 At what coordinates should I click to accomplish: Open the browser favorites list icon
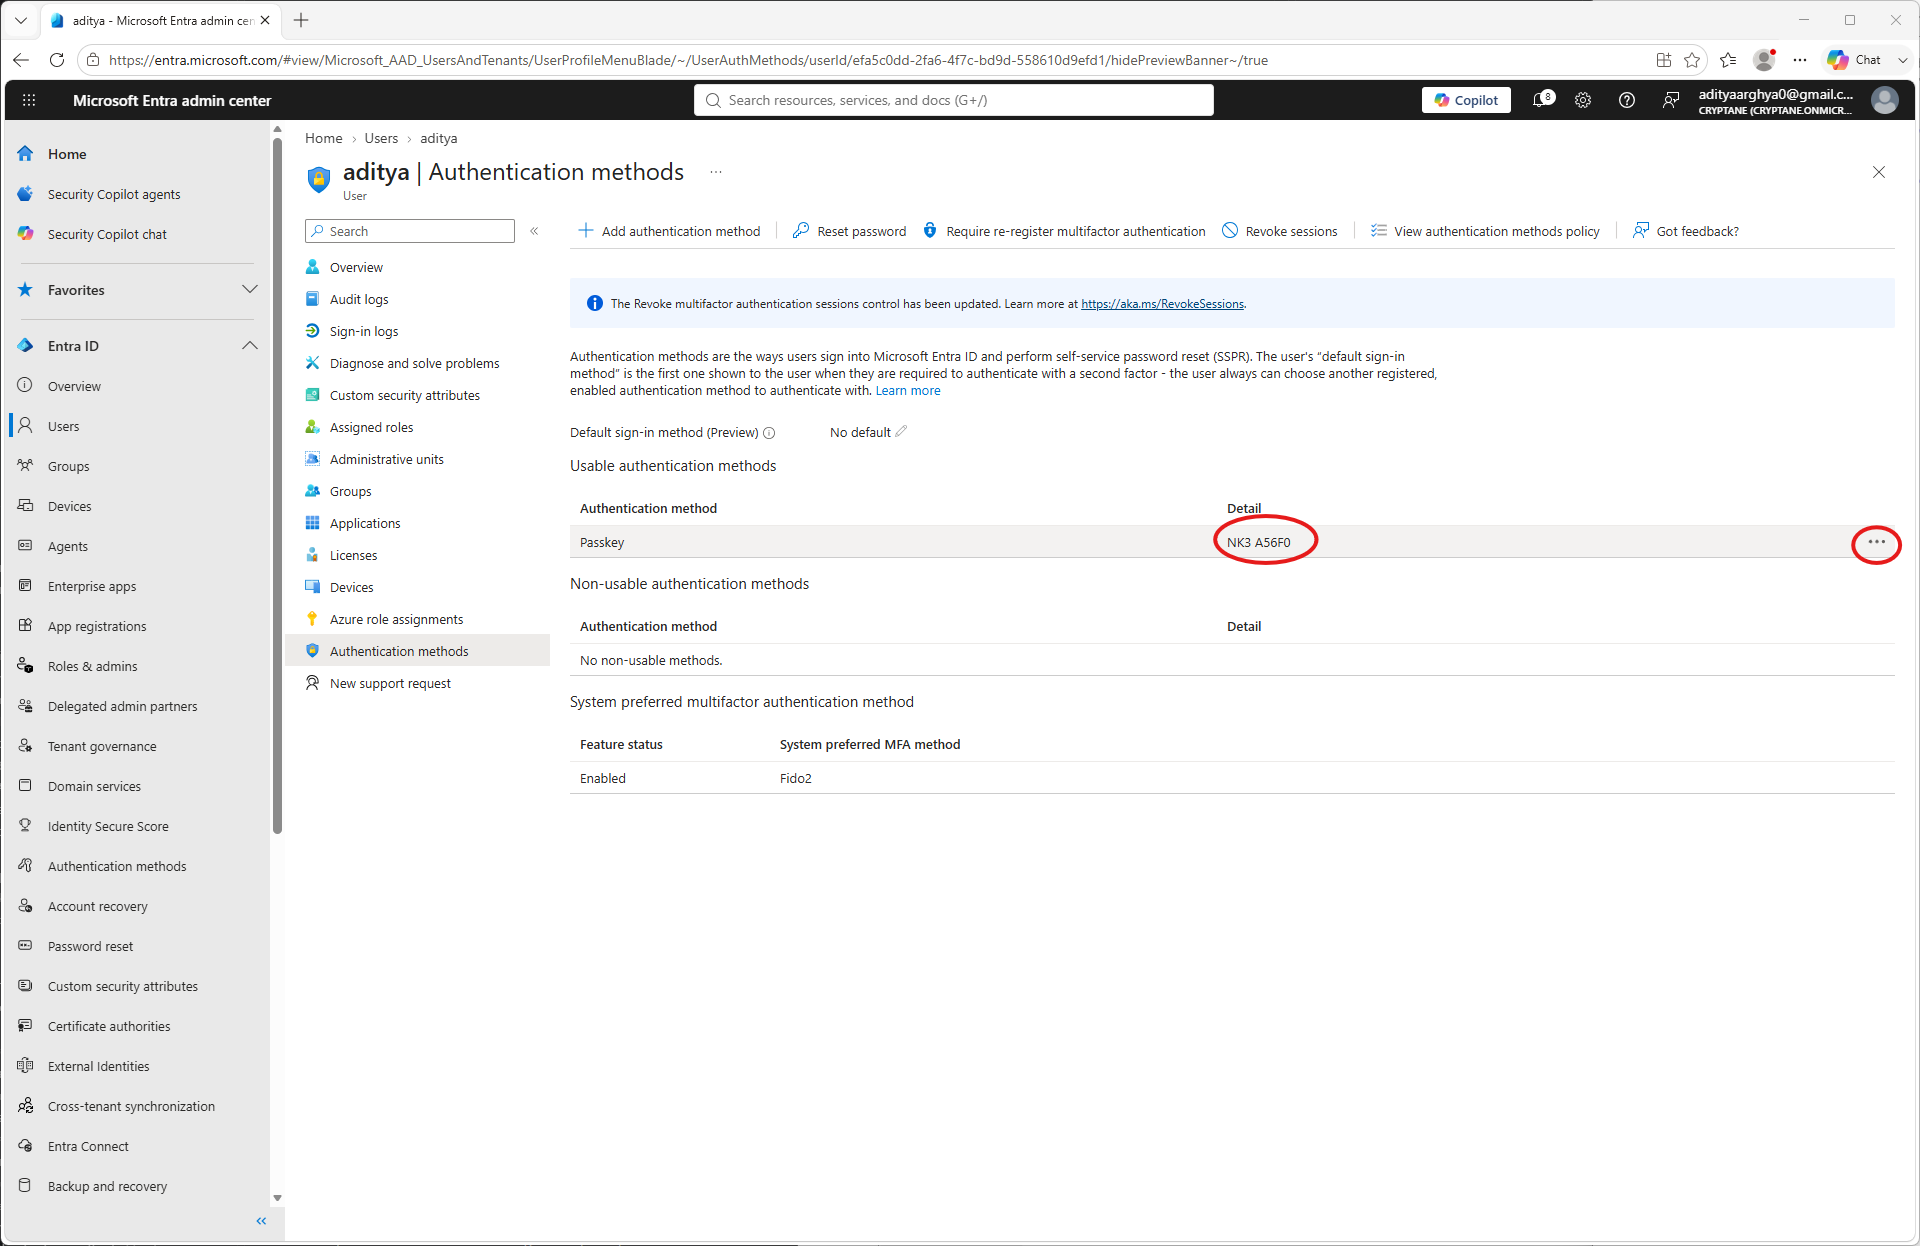coord(1728,60)
